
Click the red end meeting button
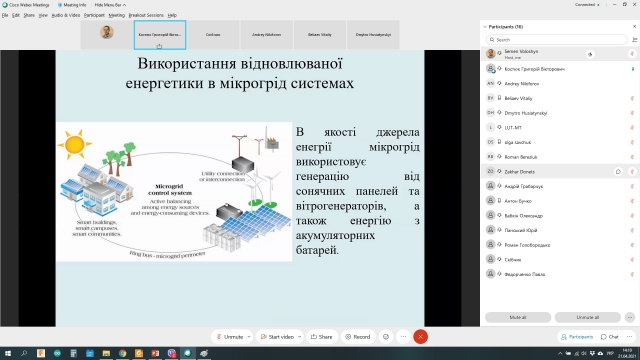click(x=420, y=337)
